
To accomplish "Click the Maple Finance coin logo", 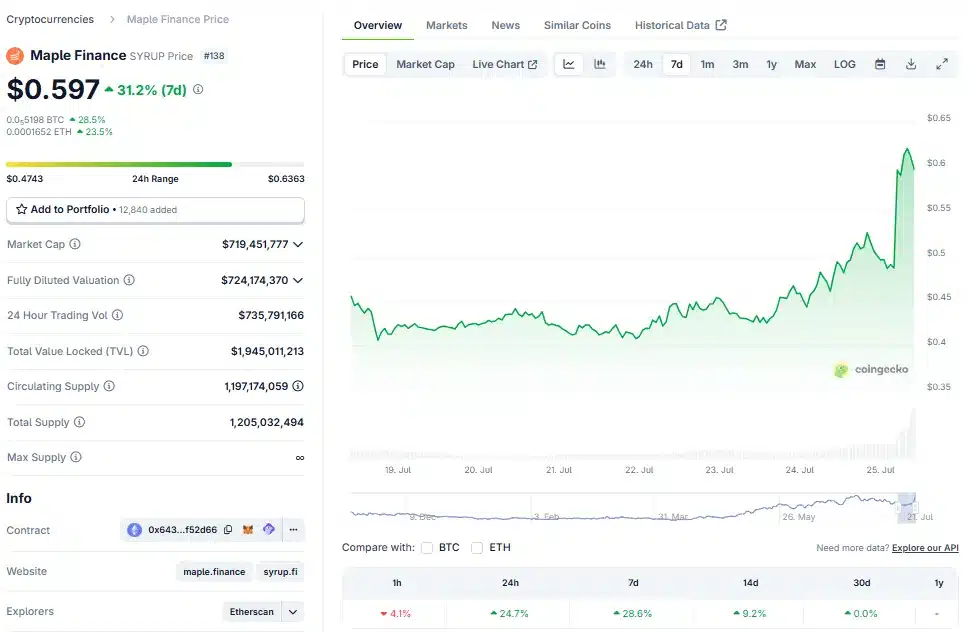I will (x=15, y=56).
